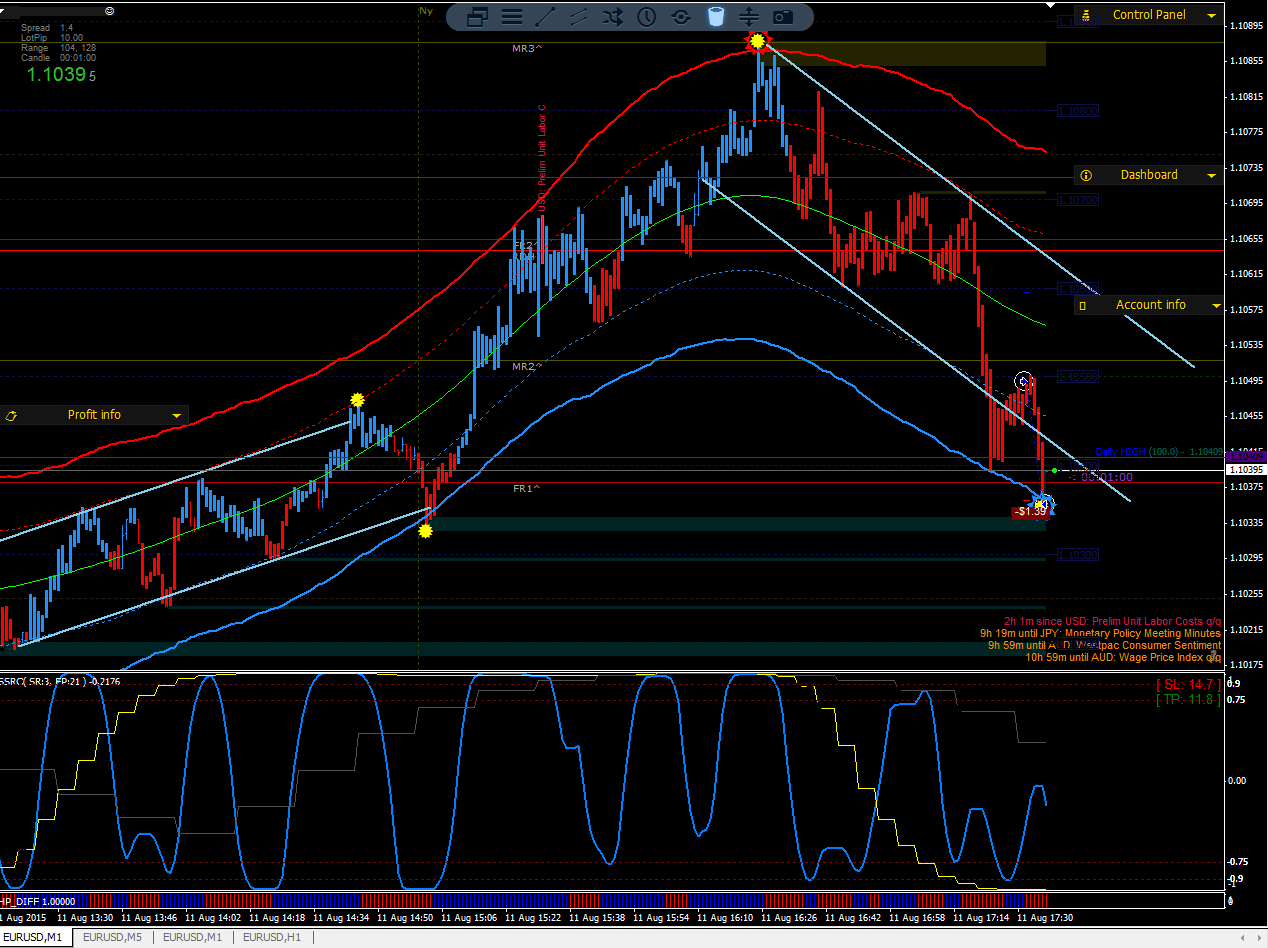Click the JPY Monetary Policy Meeting Minutes line

click(x=1101, y=633)
